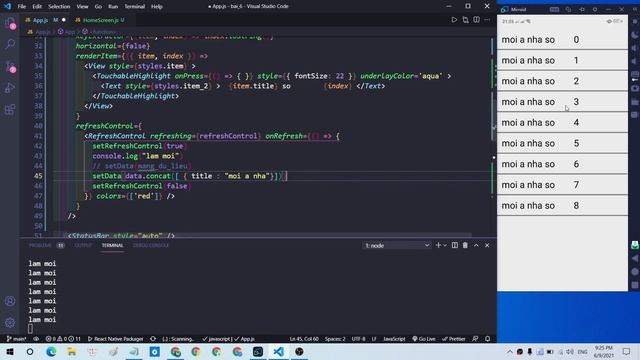Open the View menu
The width and height of the screenshot is (640, 360).
[82, 6]
